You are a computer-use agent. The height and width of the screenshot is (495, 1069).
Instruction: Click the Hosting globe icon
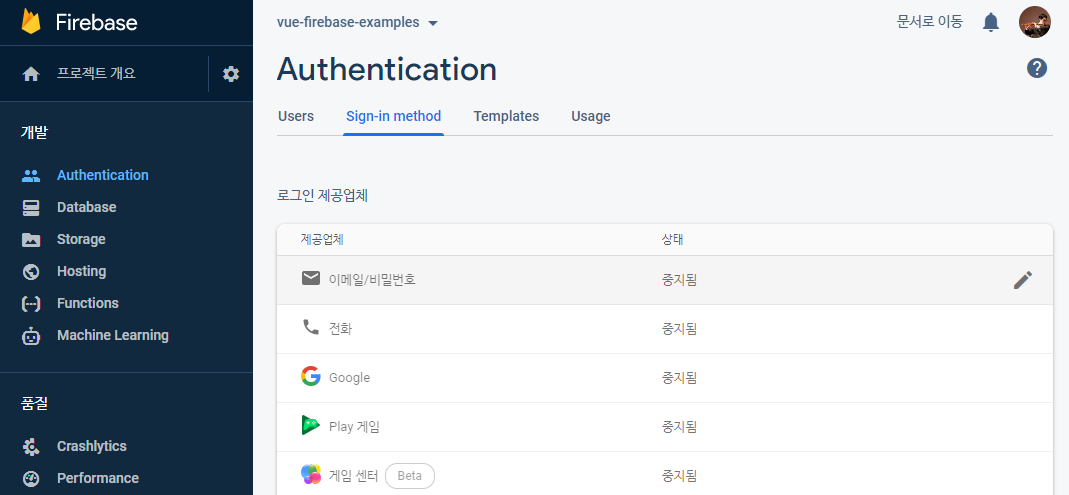tap(31, 271)
